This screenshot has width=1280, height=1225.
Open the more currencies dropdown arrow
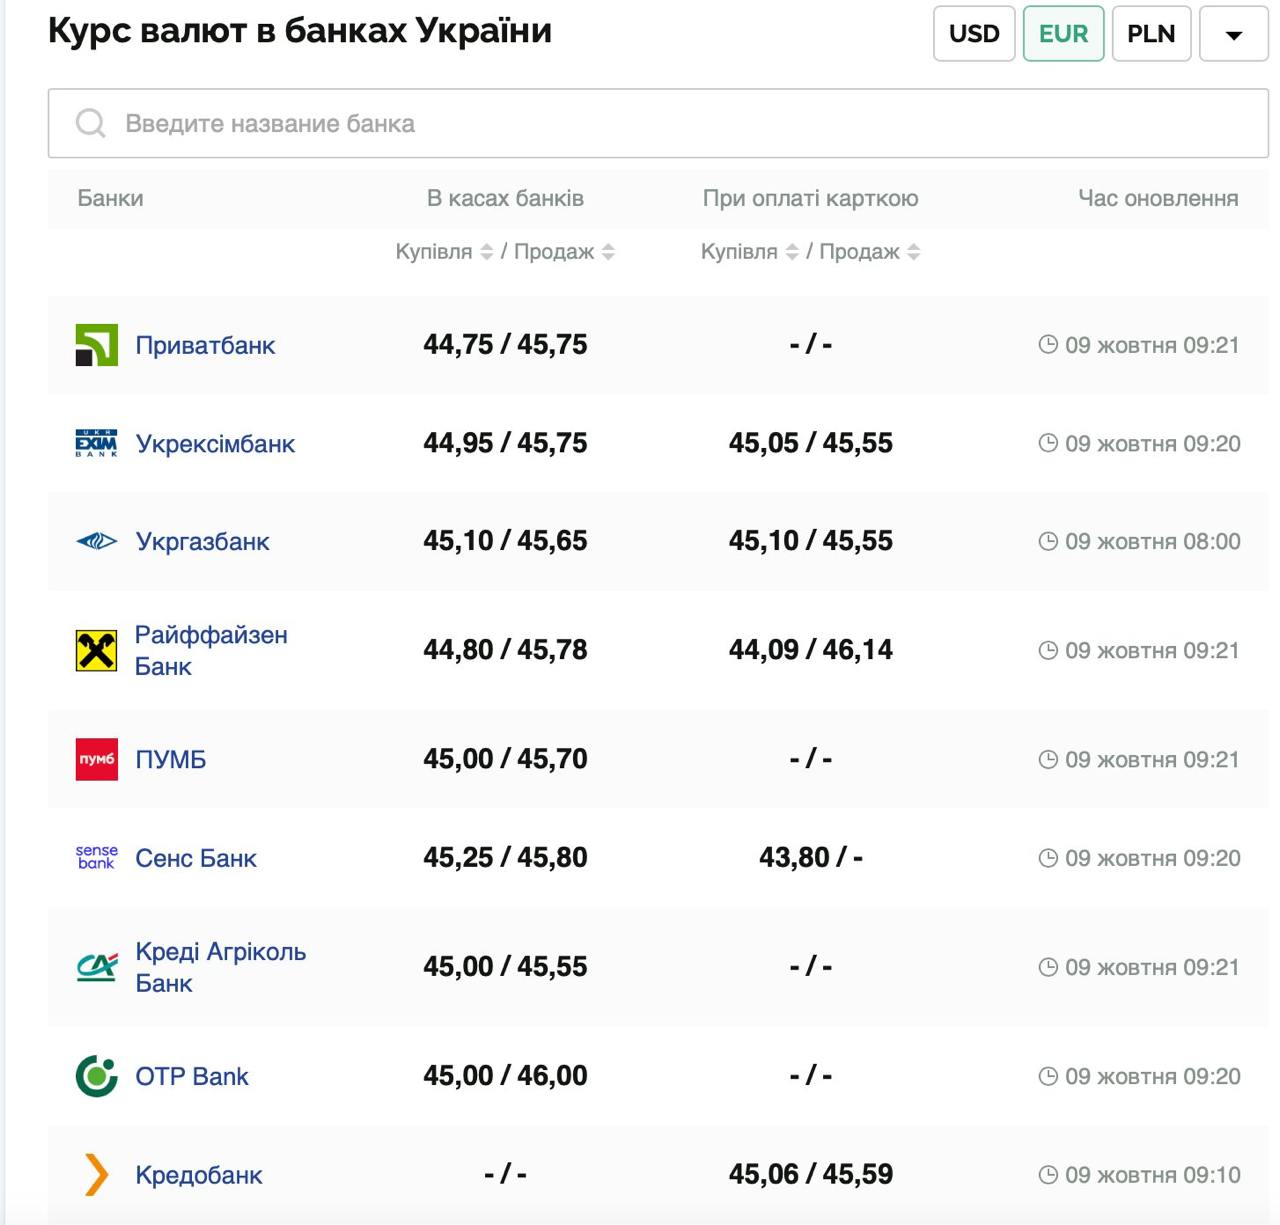pyautogui.click(x=1233, y=34)
